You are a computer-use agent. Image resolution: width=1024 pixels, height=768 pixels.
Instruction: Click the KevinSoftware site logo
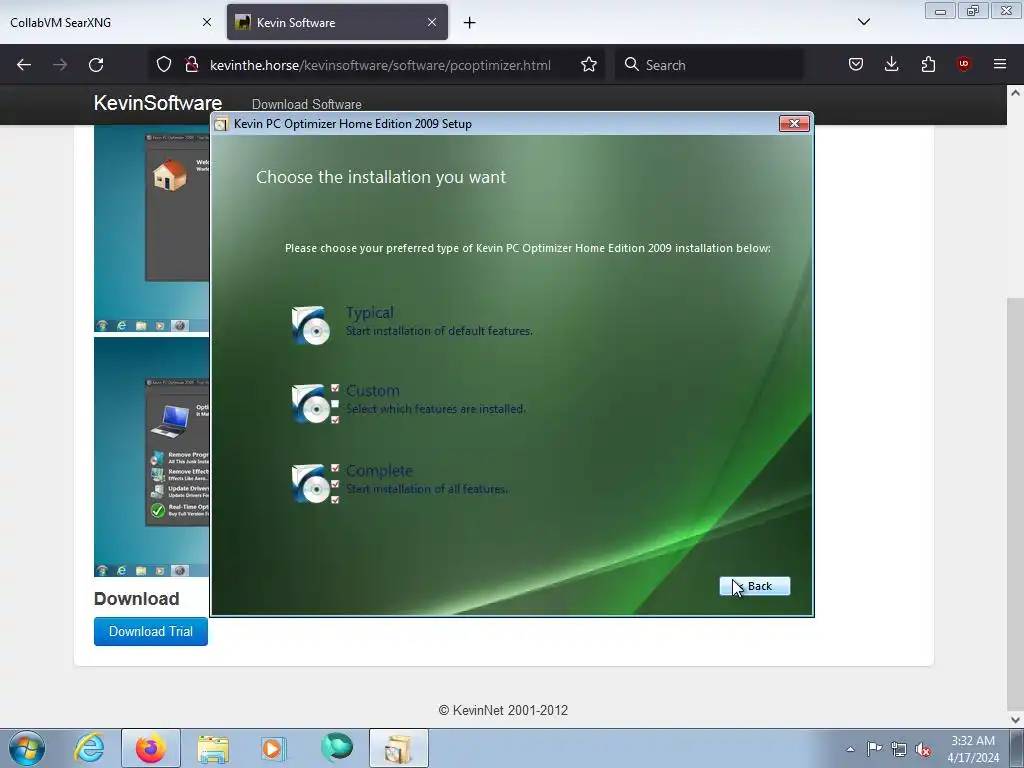point(157,103)
